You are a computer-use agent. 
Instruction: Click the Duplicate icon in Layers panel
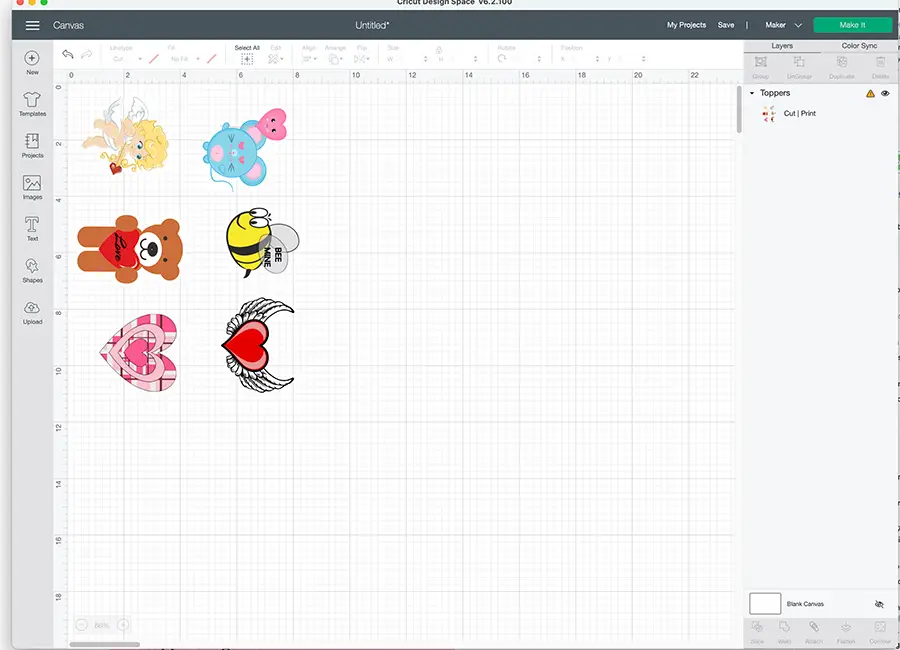coord(842,61)
